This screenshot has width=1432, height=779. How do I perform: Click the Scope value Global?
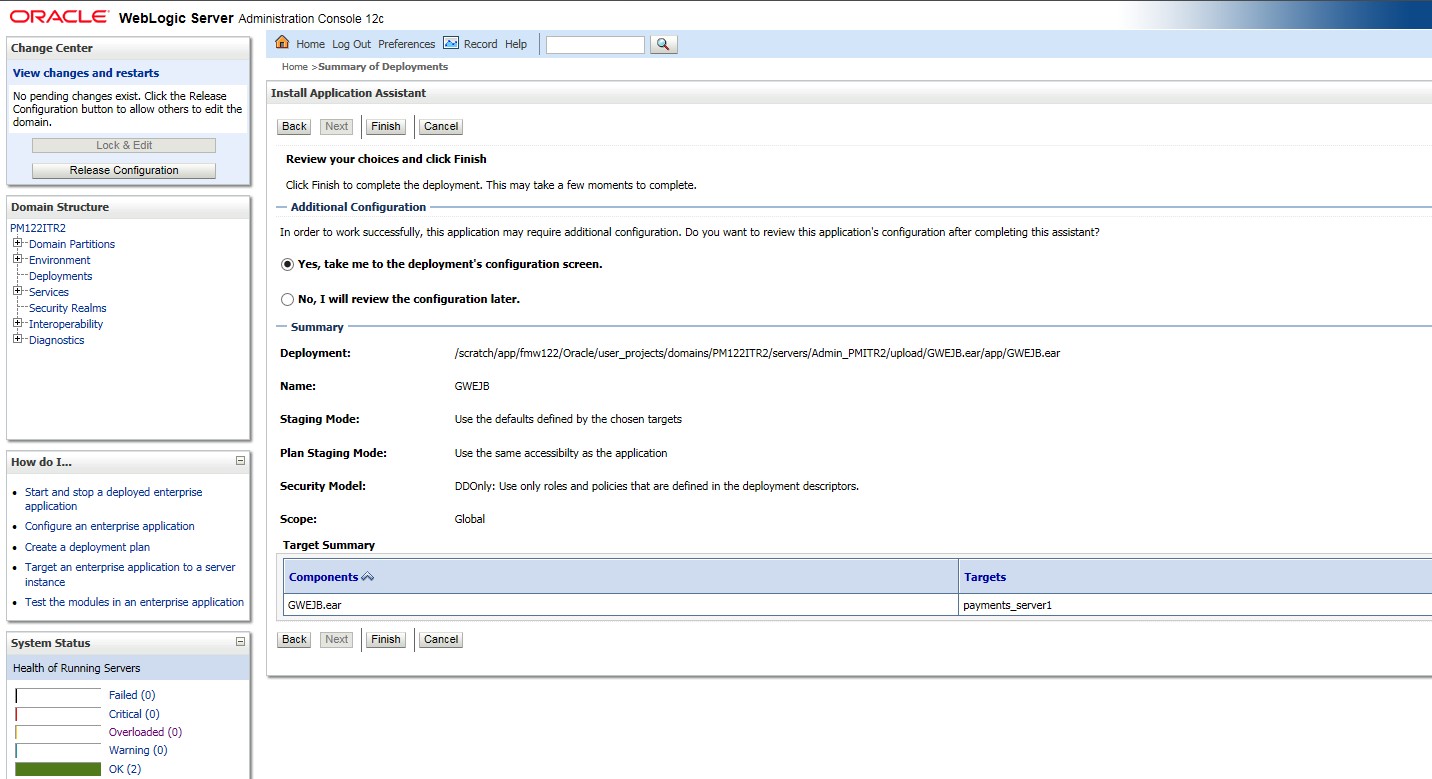coord(470,519)
